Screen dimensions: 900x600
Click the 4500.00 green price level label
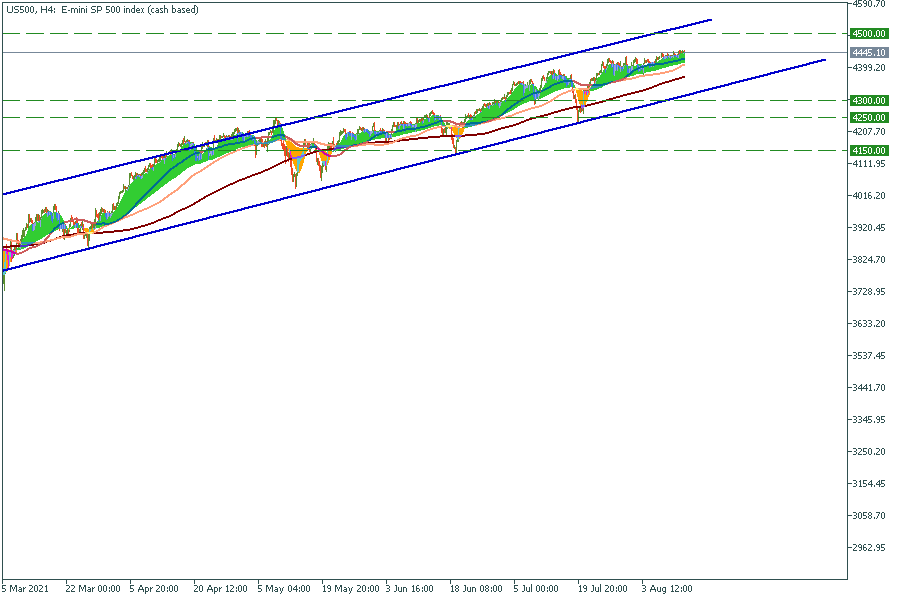click(868, 33)
